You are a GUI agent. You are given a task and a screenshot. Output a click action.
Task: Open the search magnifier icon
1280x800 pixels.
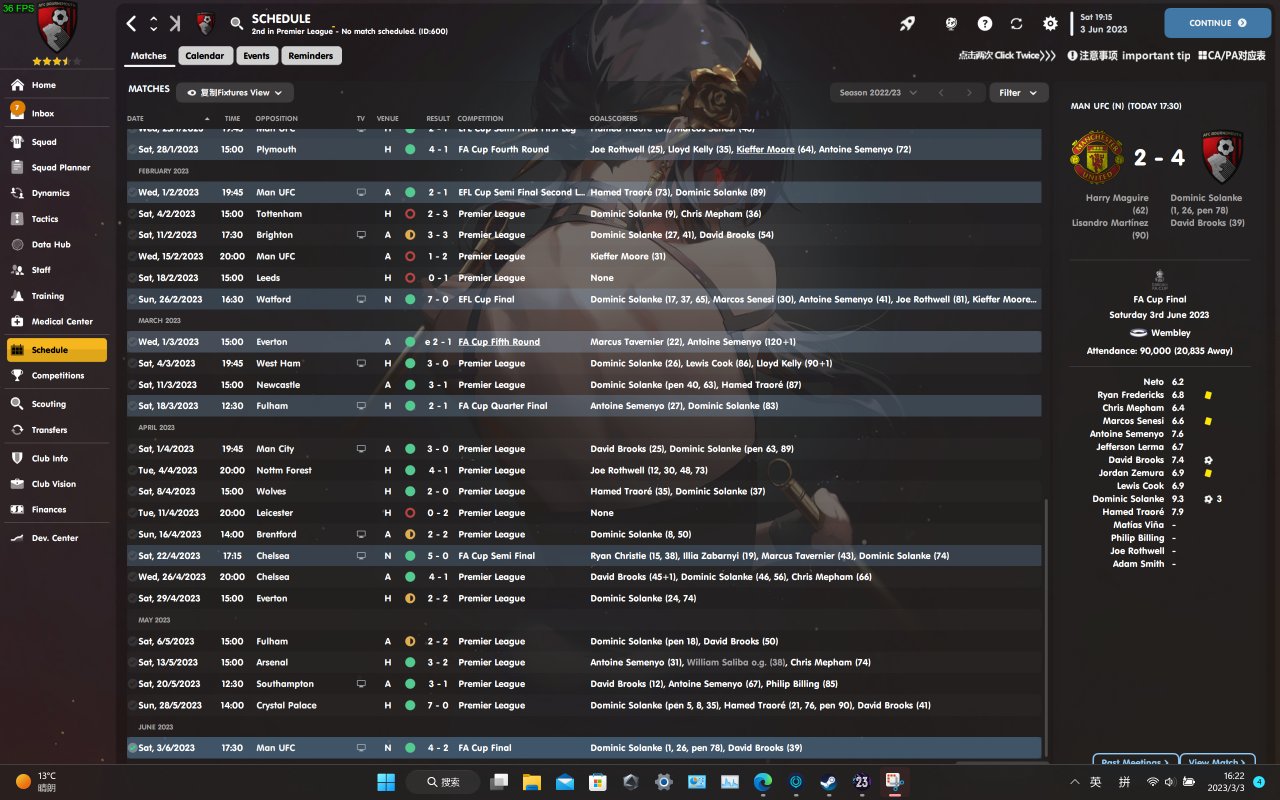[237, 23]
